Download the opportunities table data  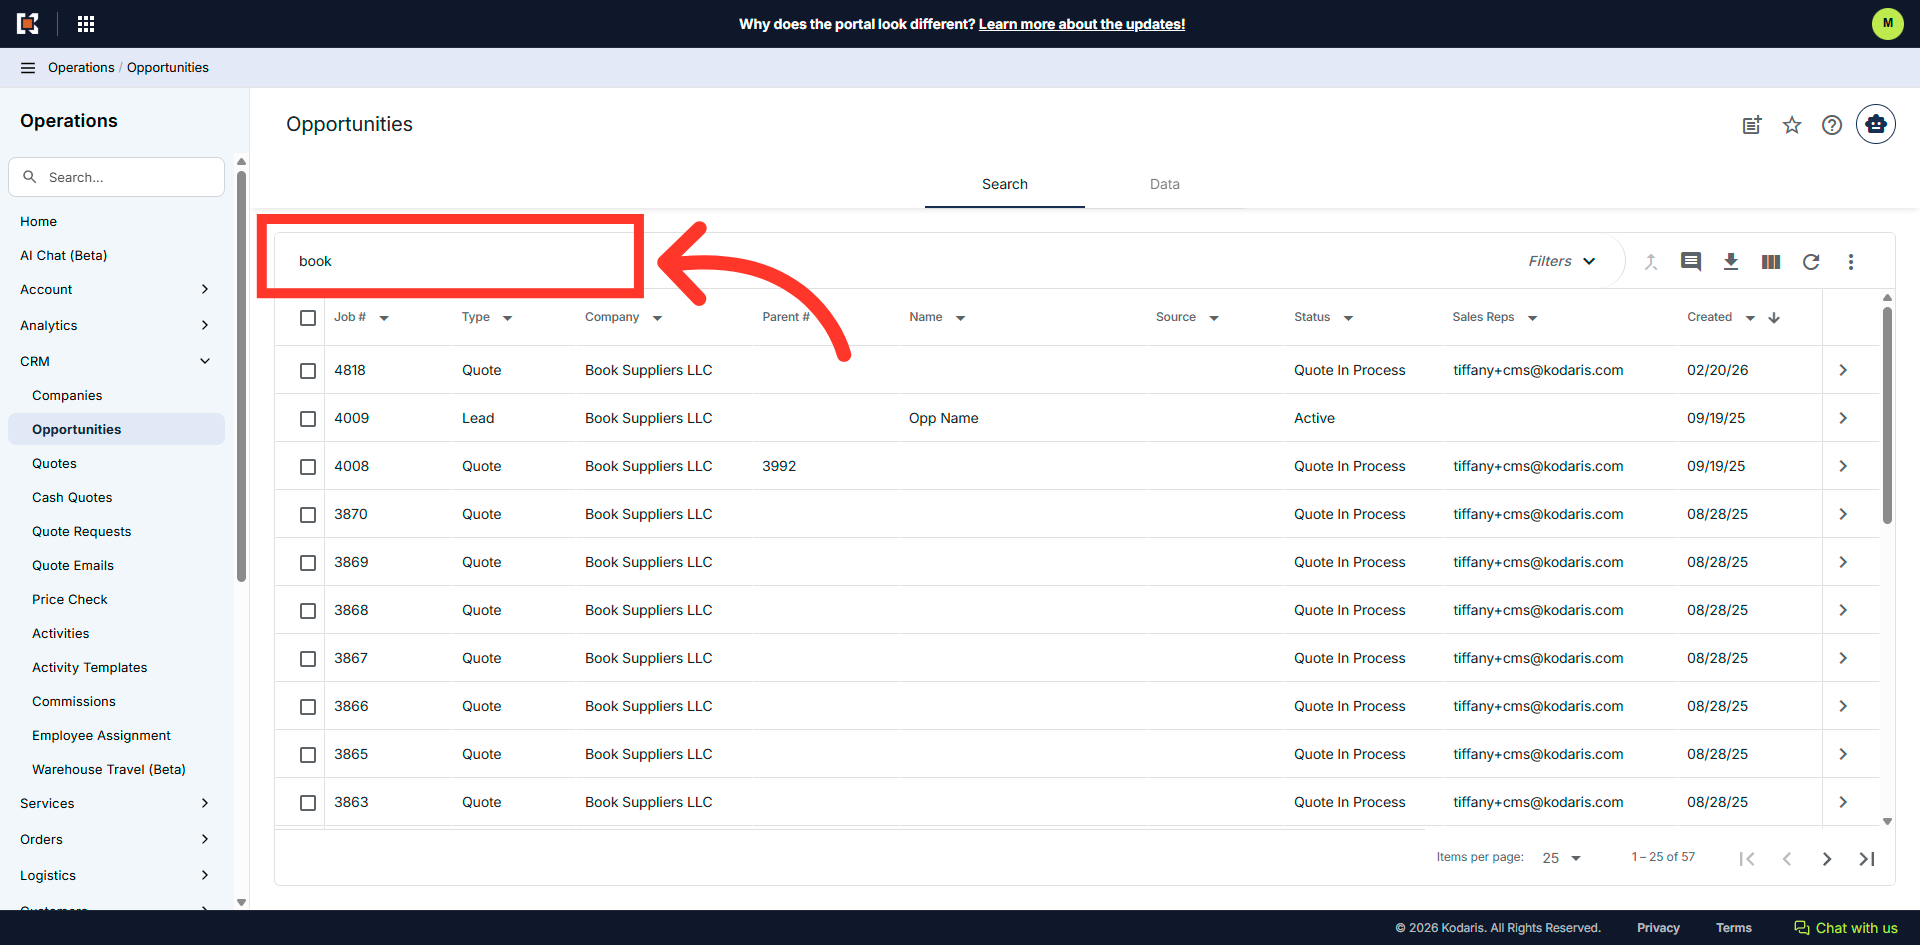pyautogui.click(x=1731, y=262)
